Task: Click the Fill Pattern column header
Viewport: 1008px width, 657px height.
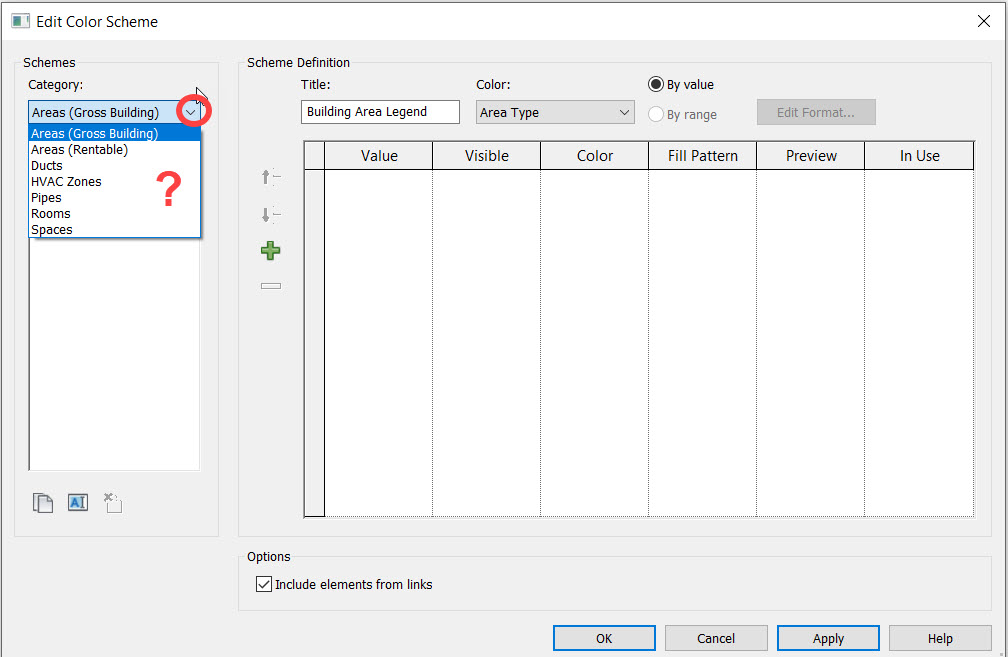Action: [701, 155]
